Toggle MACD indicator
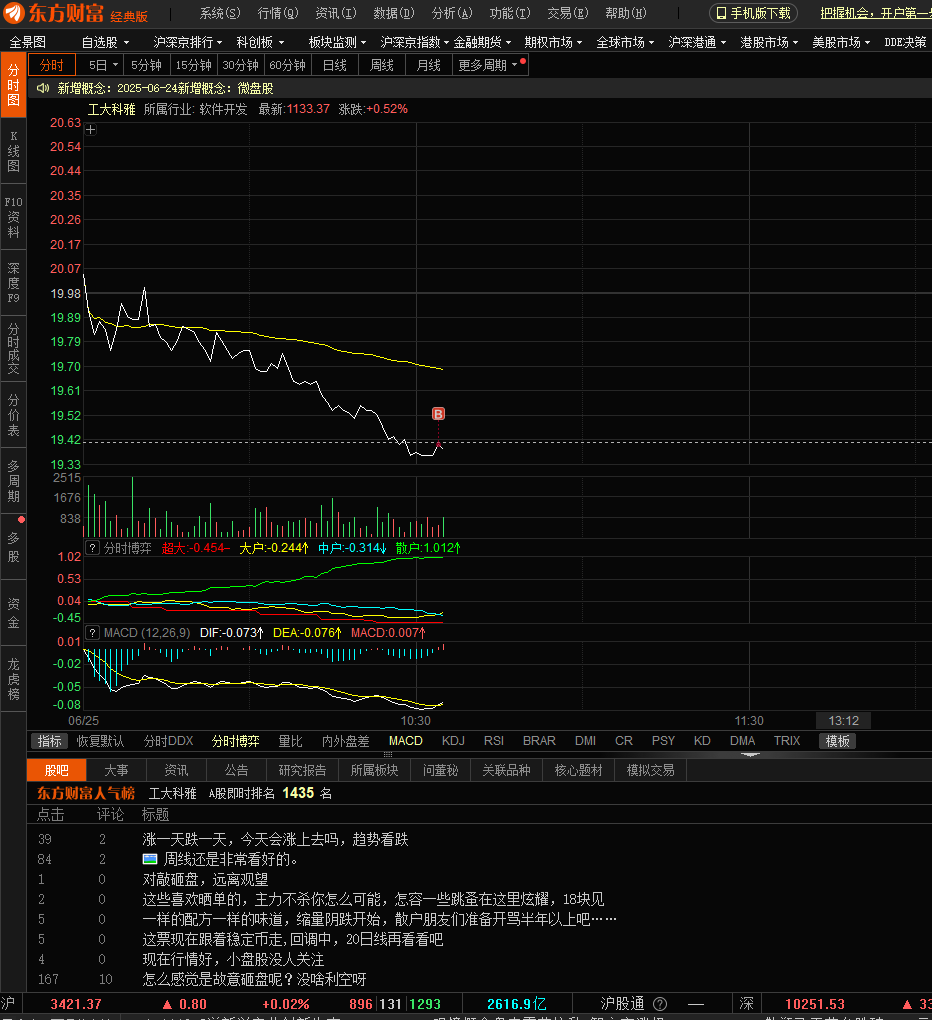Viewport: 932px width, 1020px height. pos(406,741)
